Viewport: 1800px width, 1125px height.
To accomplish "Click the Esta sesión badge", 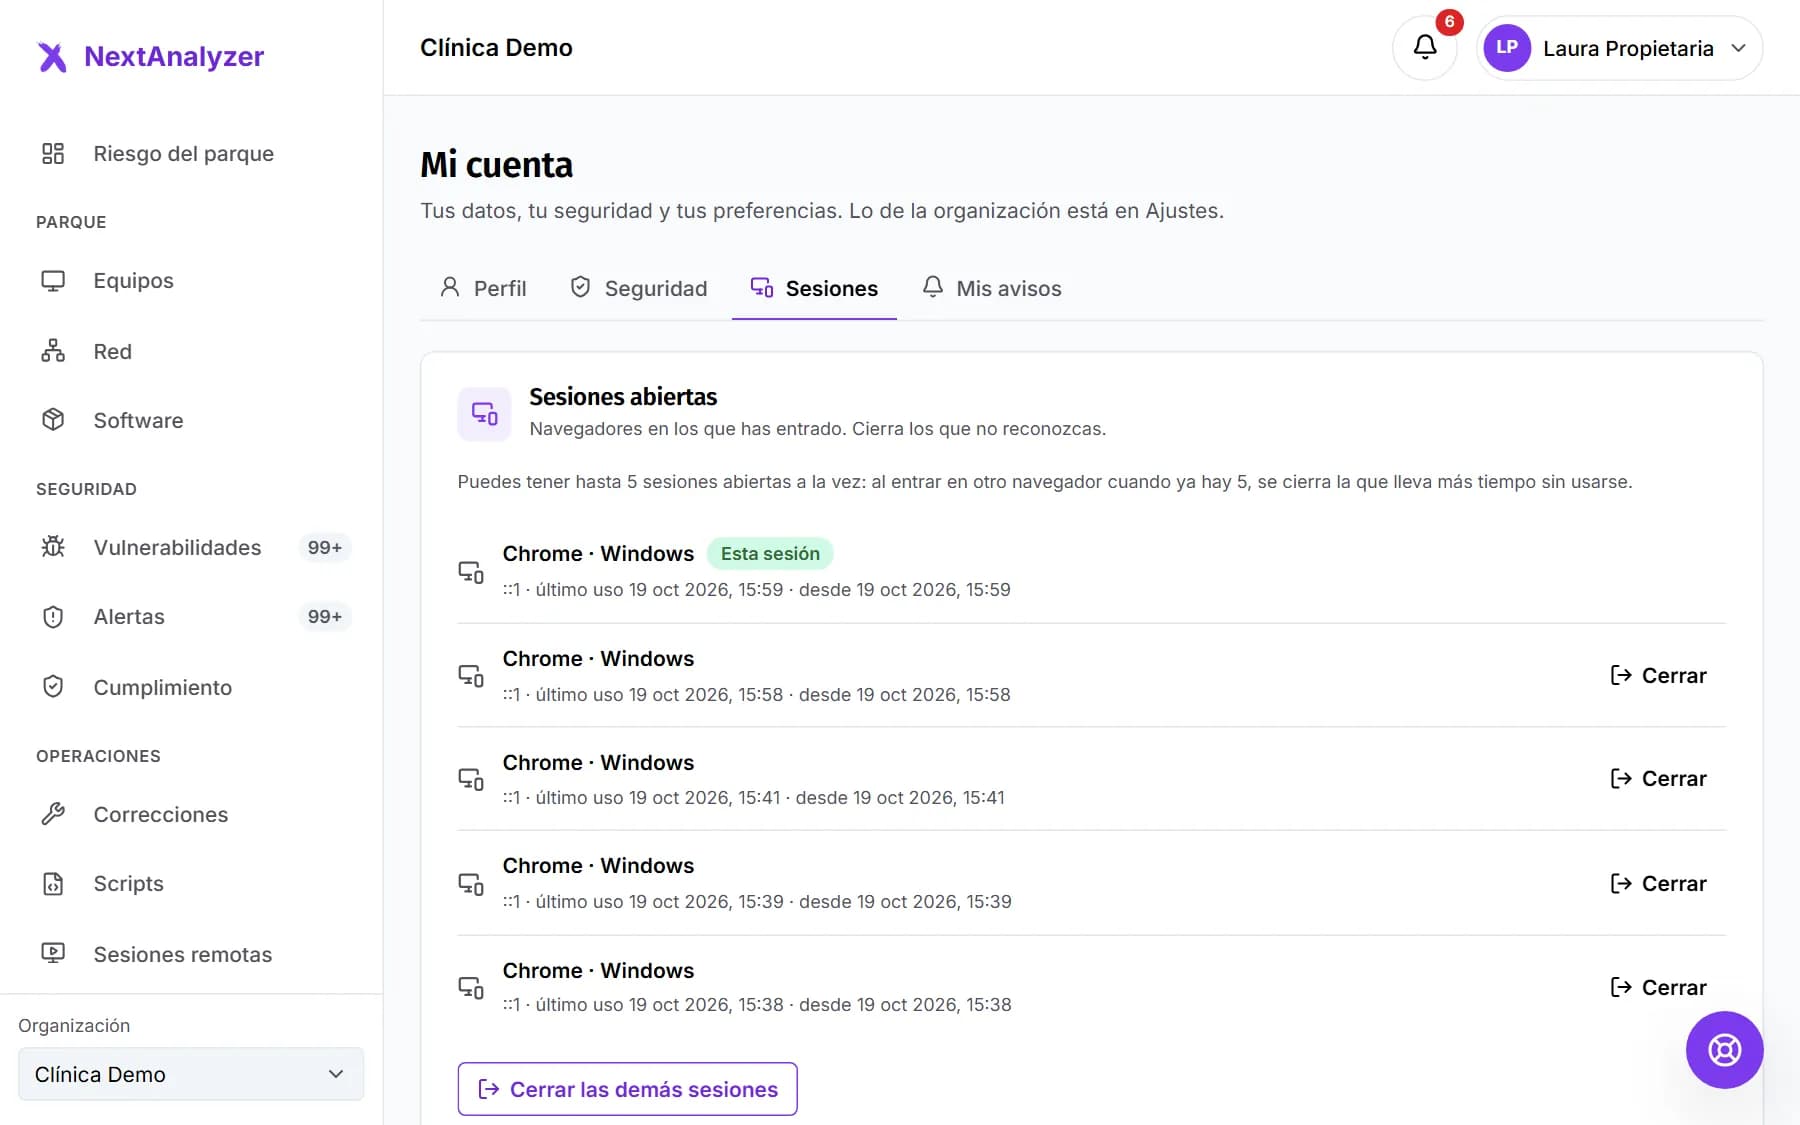I will [x=770, y=554].
